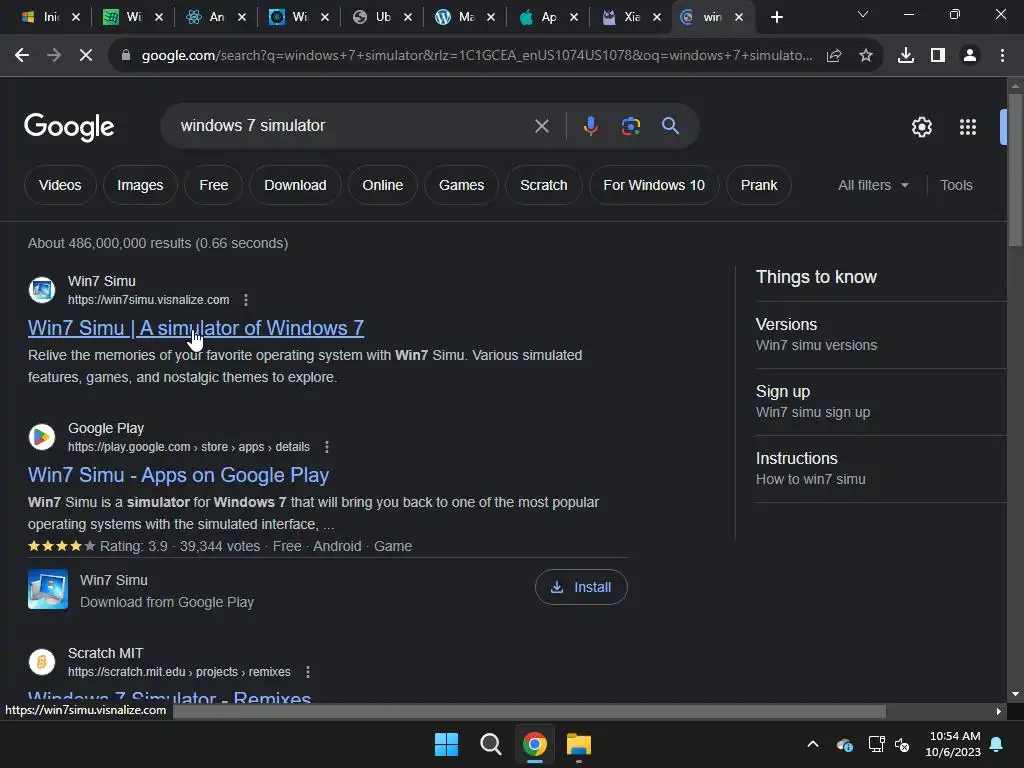Image resolution: width=1024 pixels, height=768 pixels.
Task: Click the Chrome taskbar icon
Action: pos(535,744)
